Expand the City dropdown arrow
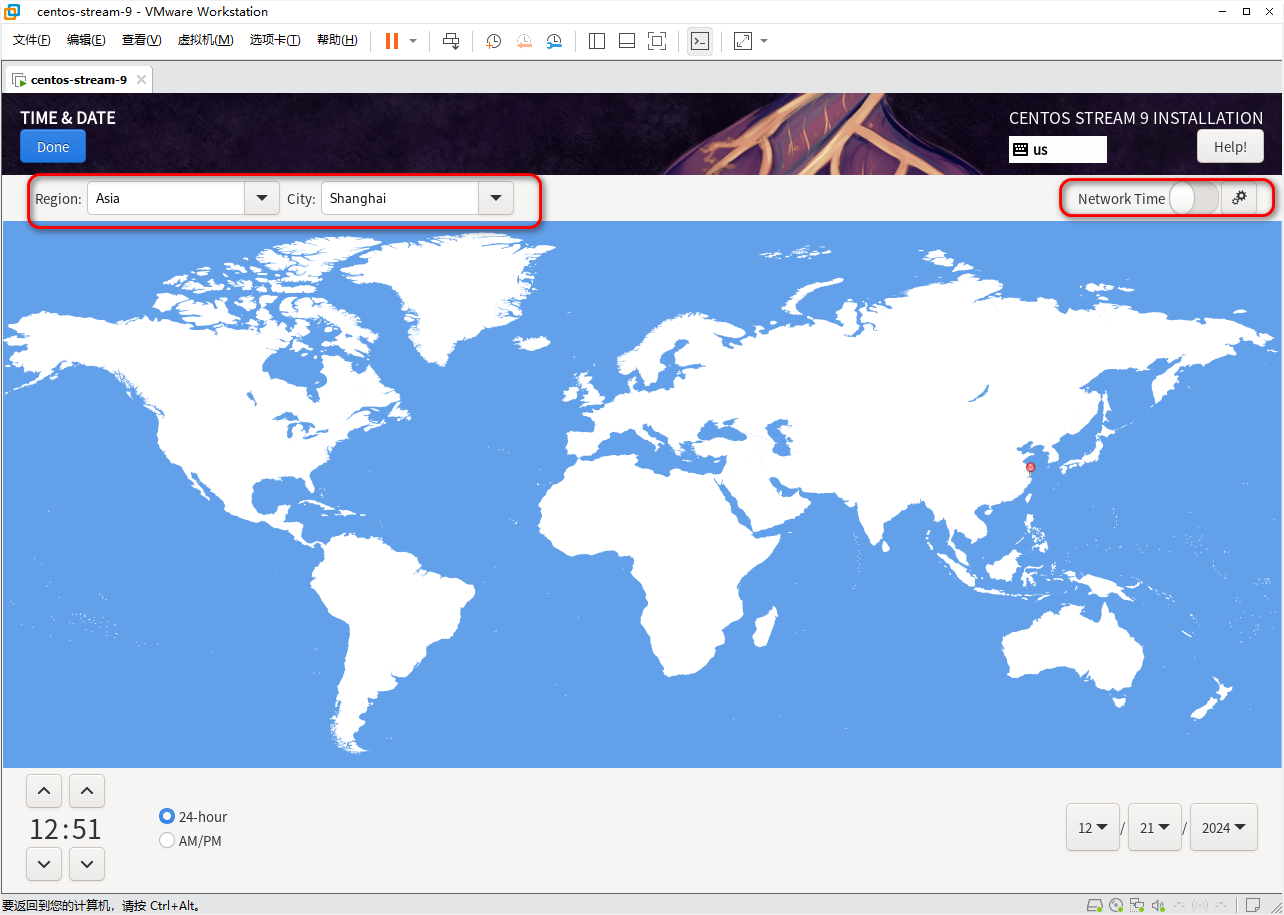Viewport: 1284px width, 915px height. (x=496, y=198)
